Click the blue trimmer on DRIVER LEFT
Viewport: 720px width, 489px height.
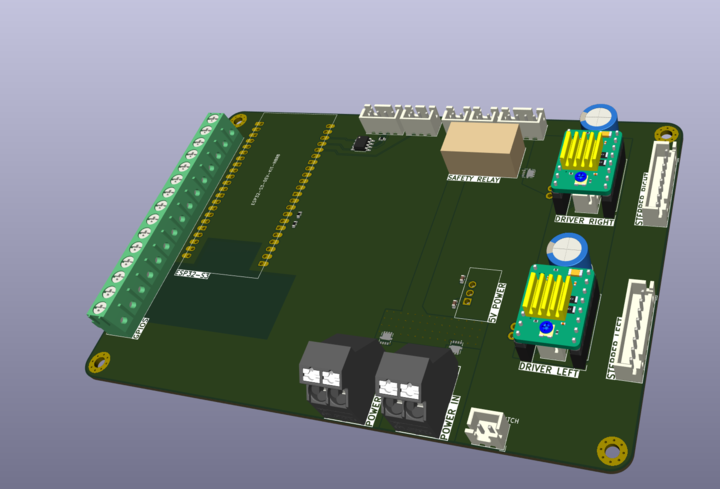point(546,327)
